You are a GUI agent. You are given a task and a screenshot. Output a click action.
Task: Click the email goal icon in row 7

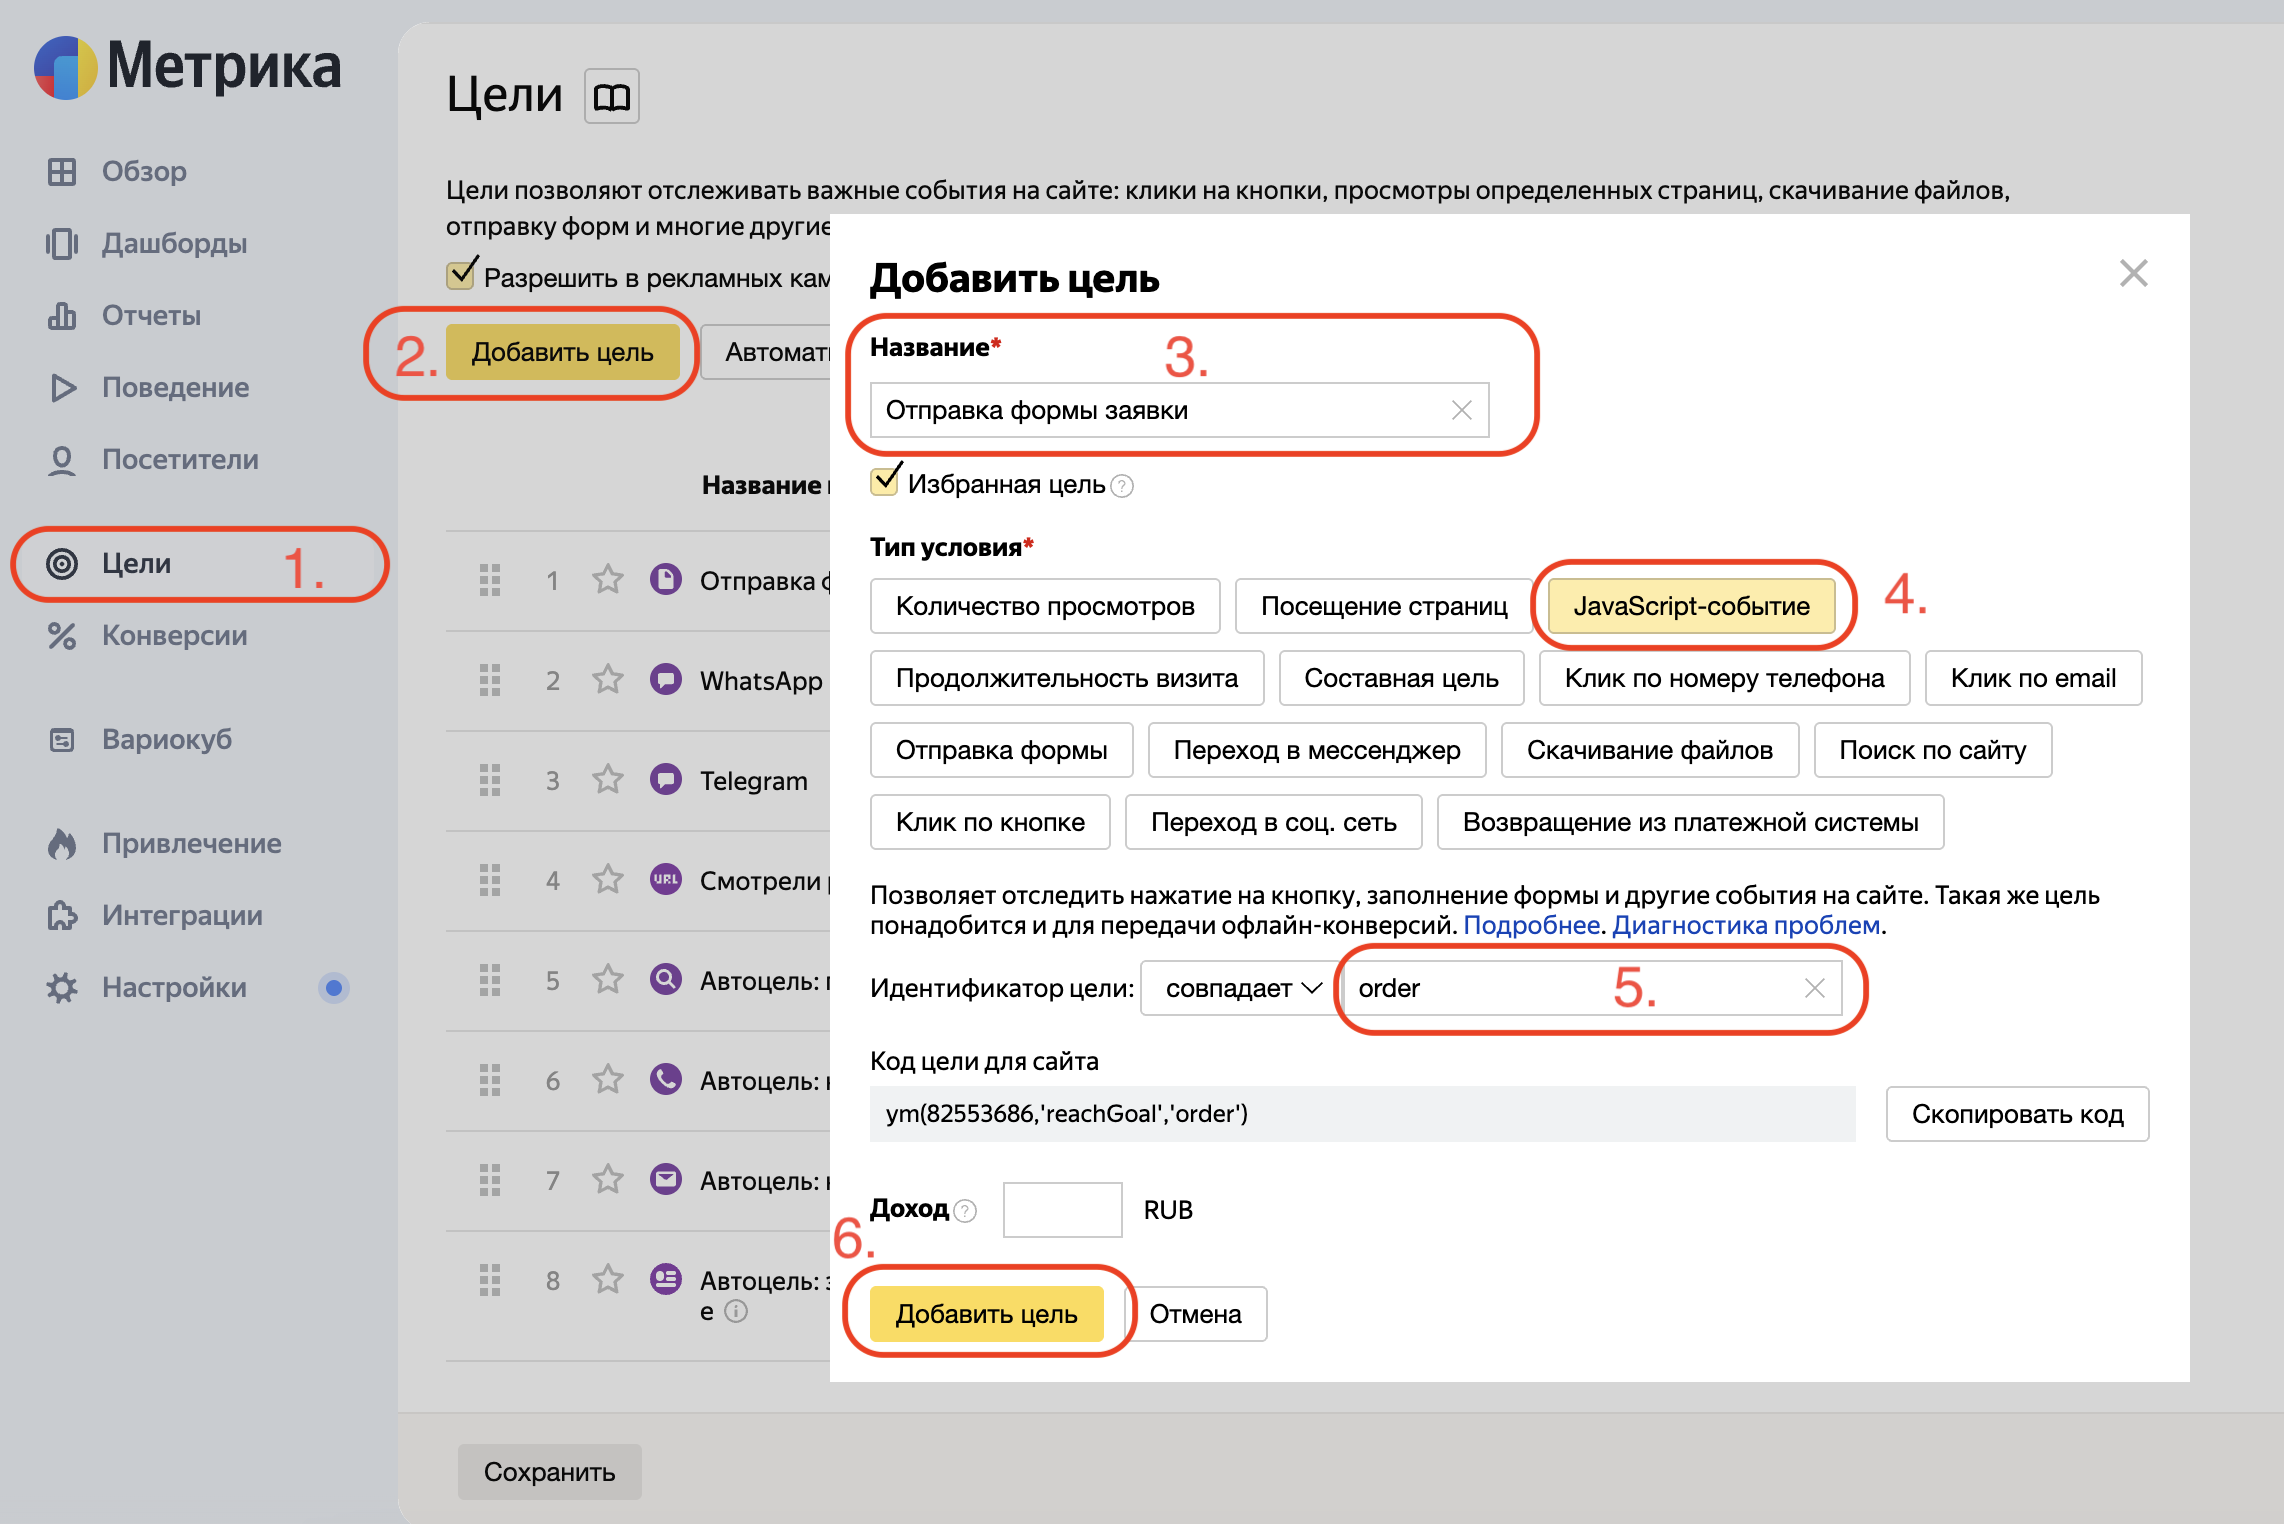[x=666, y=1179]
